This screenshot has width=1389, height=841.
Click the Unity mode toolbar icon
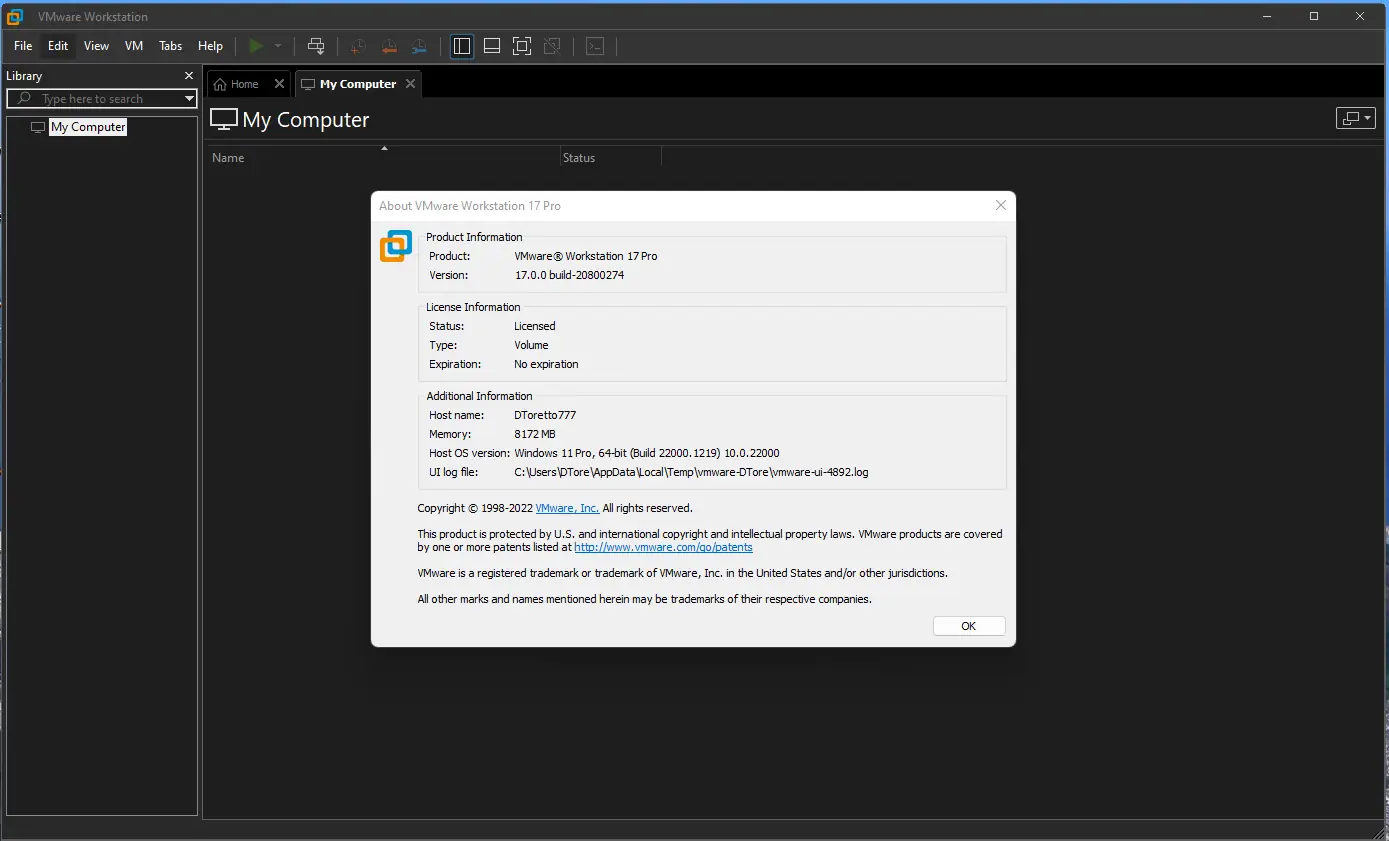click(551, 45)
